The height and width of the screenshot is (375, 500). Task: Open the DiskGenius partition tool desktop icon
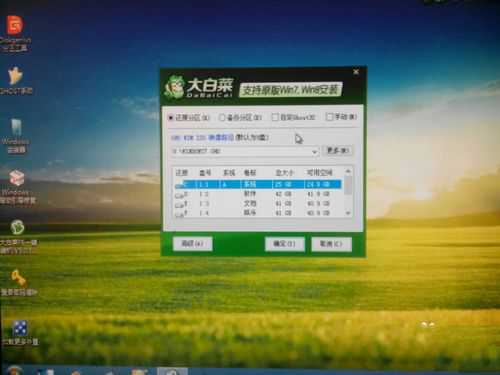point(15,25)
